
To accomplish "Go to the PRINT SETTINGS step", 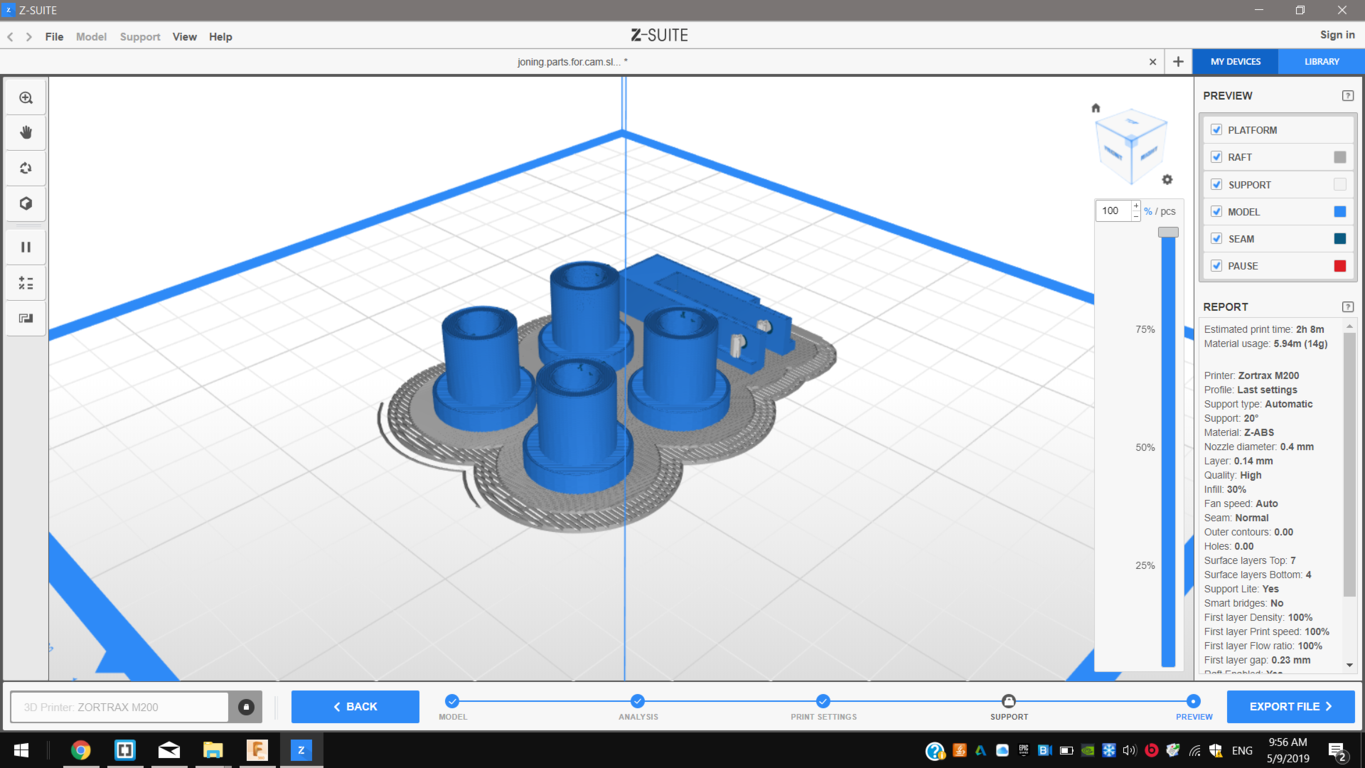I will pos(823,702).
